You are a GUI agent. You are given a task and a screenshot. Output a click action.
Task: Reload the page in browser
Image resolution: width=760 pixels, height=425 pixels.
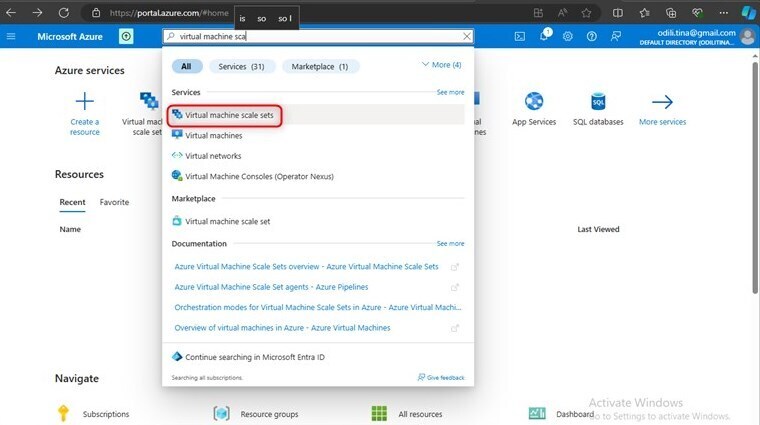(63, 13)
